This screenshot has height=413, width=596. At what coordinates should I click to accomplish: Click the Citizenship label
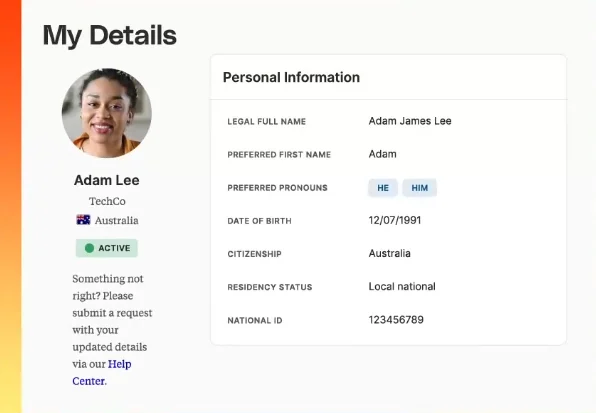tap(254, 254)
